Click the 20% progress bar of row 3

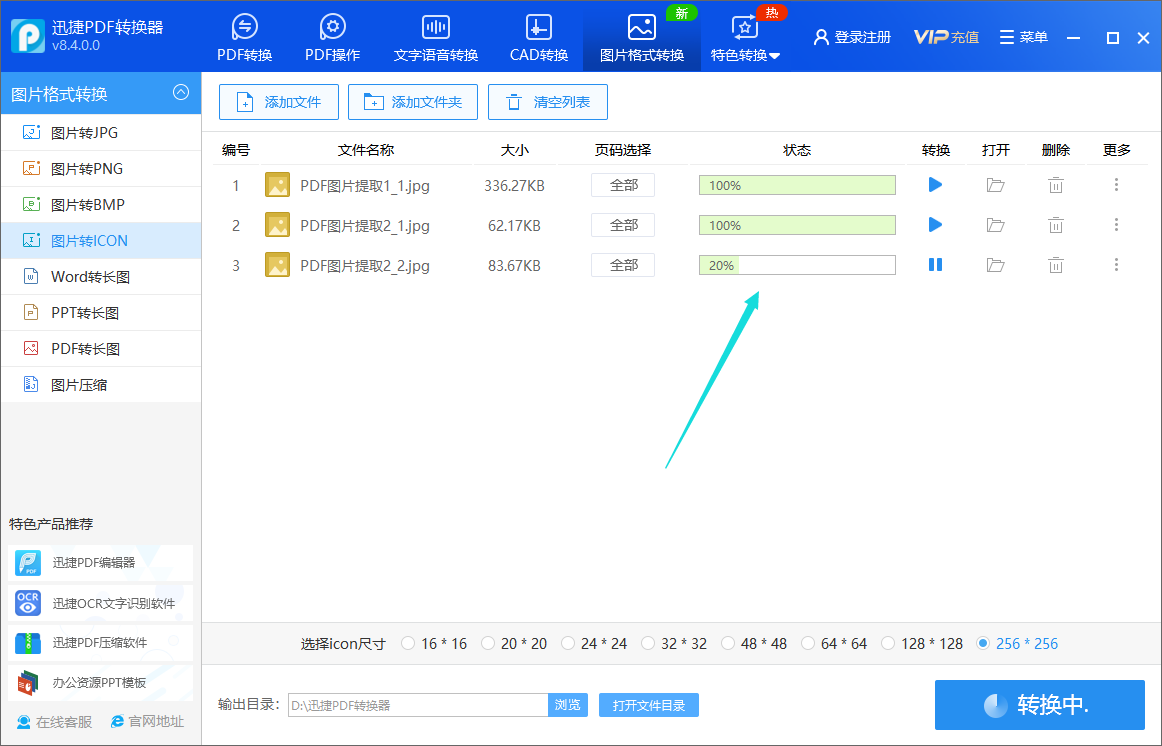[797, 265]
